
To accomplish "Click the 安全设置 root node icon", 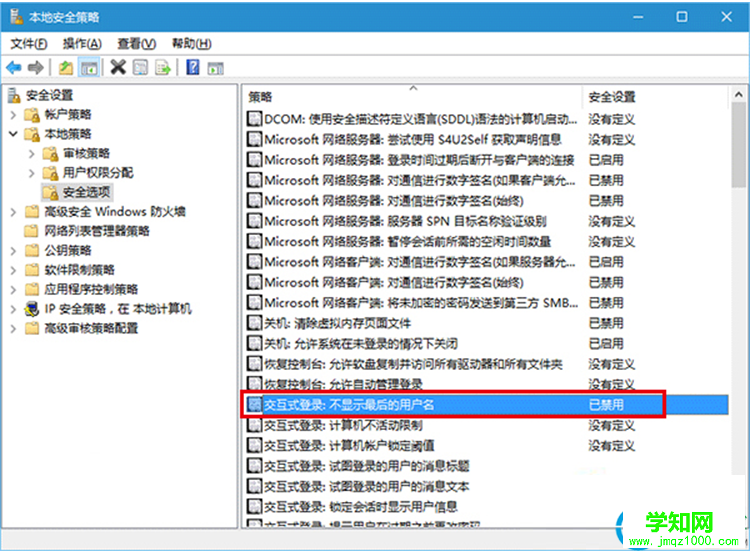I will click(x=14, y=95).
